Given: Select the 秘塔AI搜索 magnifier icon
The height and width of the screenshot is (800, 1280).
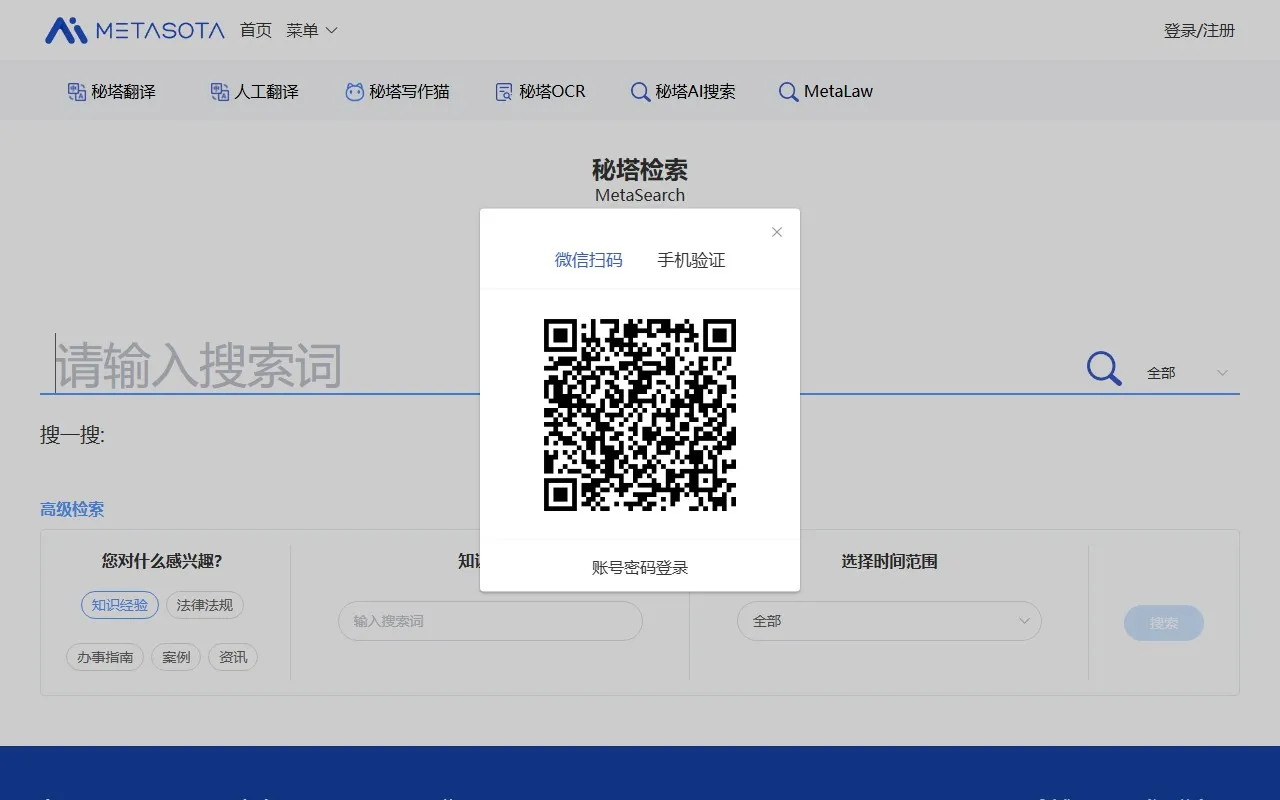Looking at the screenshot, I should (640, 91).
